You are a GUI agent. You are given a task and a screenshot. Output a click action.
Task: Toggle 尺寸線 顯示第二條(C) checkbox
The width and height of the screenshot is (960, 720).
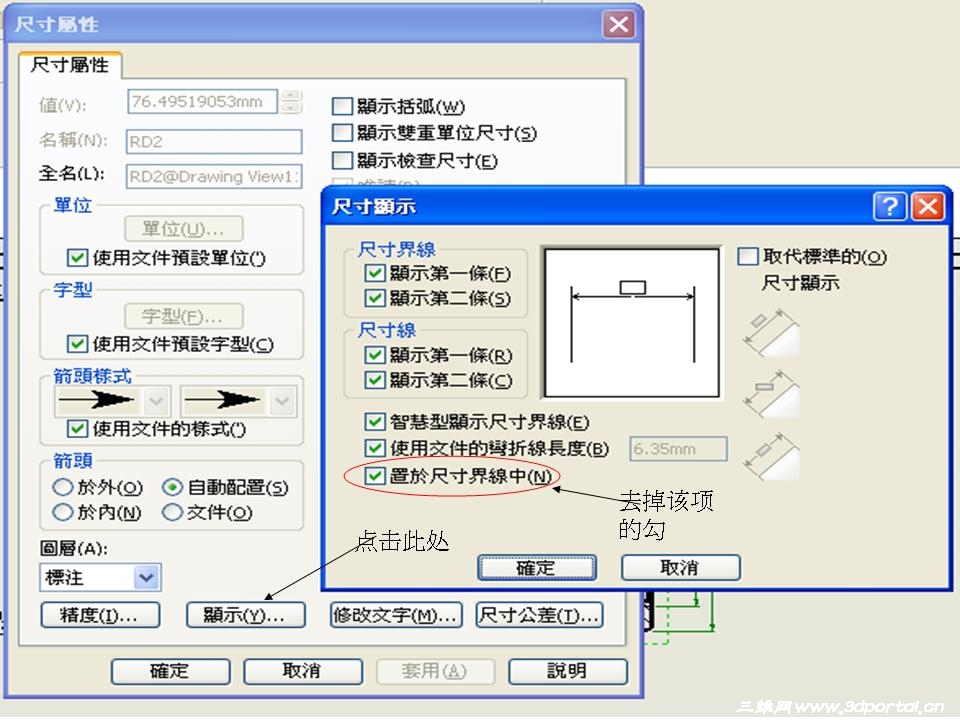coord(375,380)
